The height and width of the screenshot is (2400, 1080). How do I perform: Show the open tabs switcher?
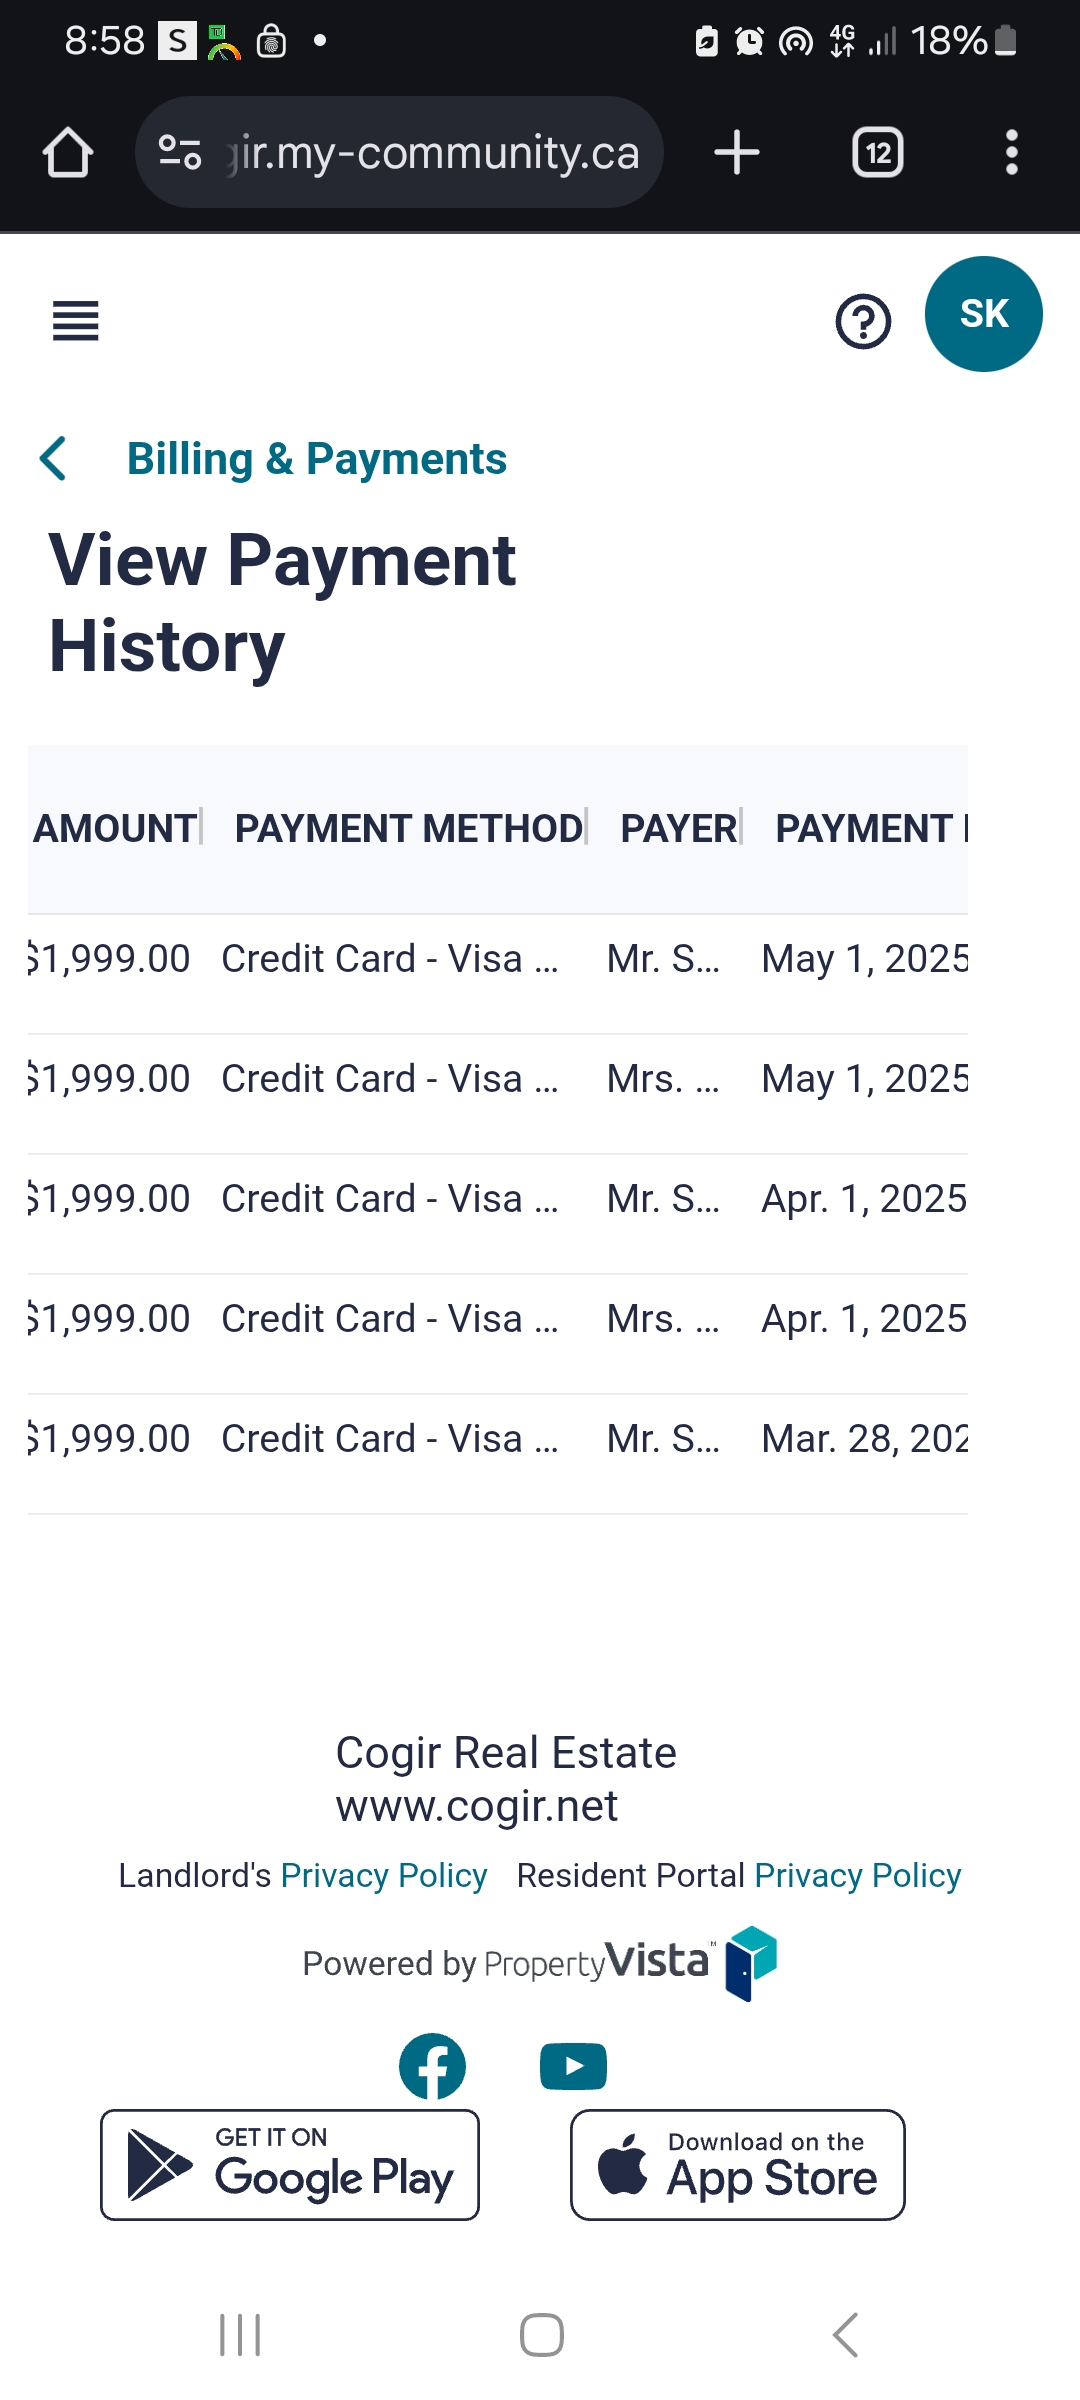click(x=877, y=153)
